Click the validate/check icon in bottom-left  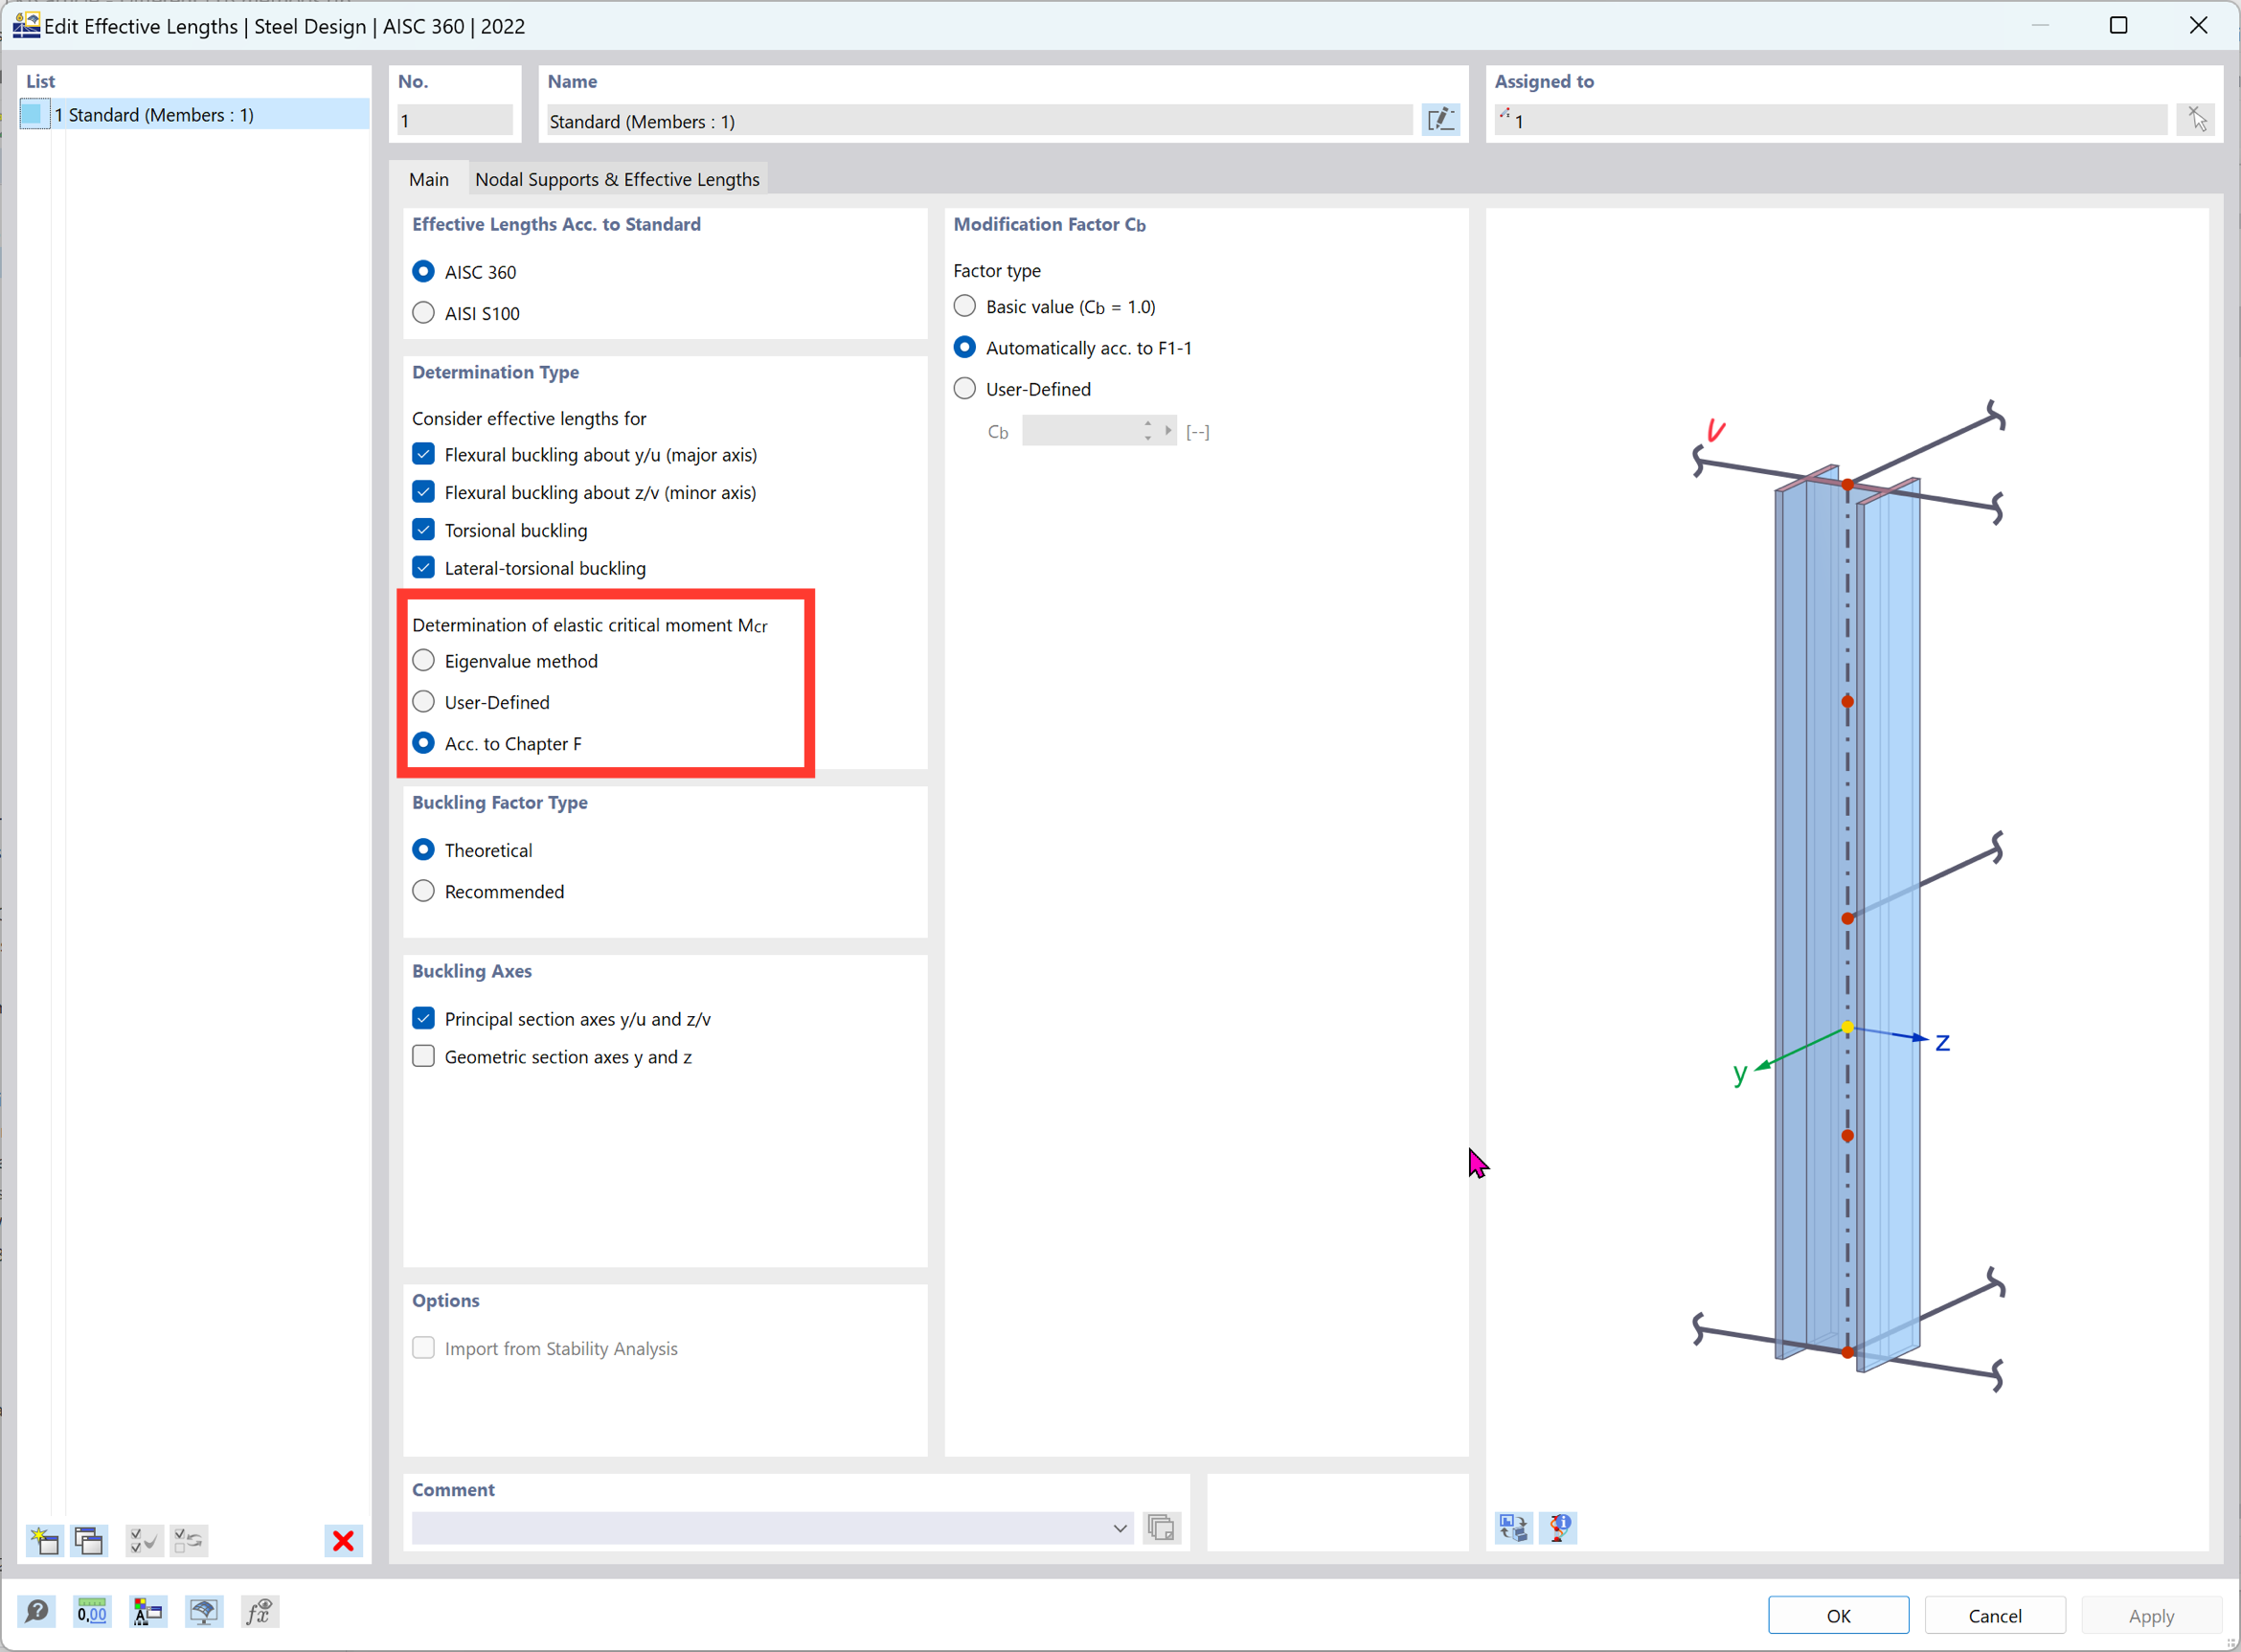[x=143, y=1541]
